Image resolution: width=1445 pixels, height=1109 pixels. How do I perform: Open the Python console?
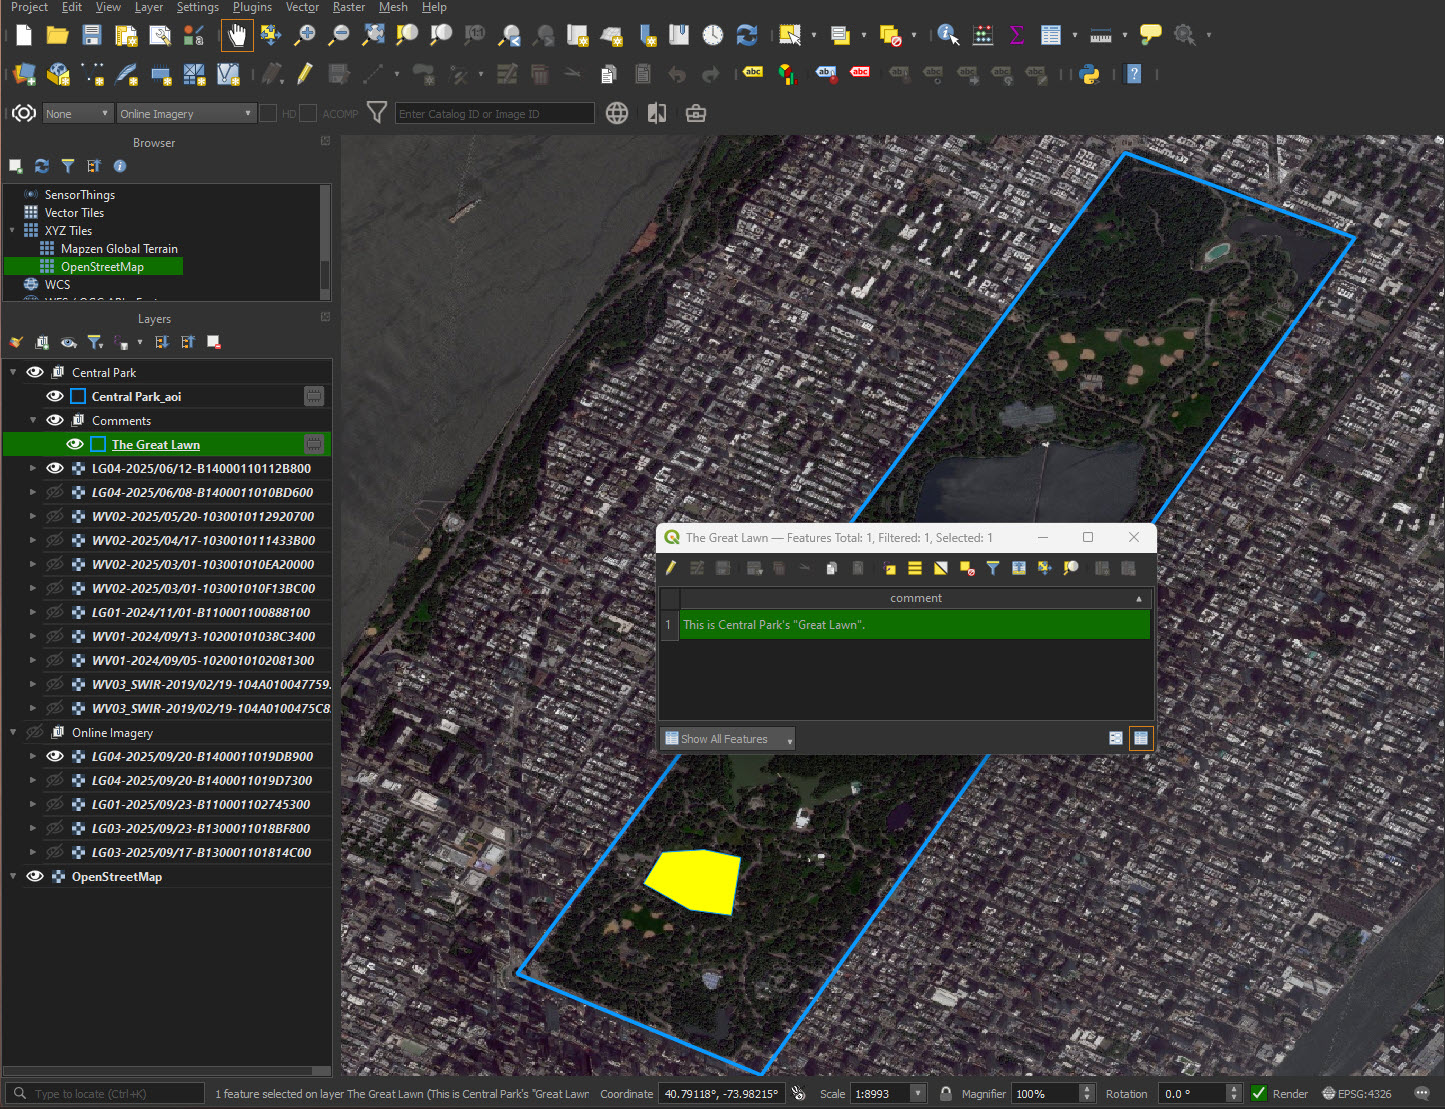coord(1089,74)
